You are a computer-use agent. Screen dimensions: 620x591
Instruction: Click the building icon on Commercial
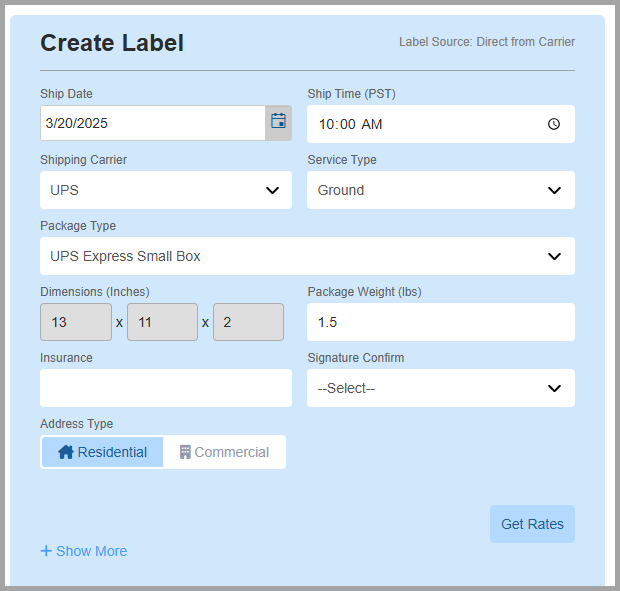[x=185, y=452]
